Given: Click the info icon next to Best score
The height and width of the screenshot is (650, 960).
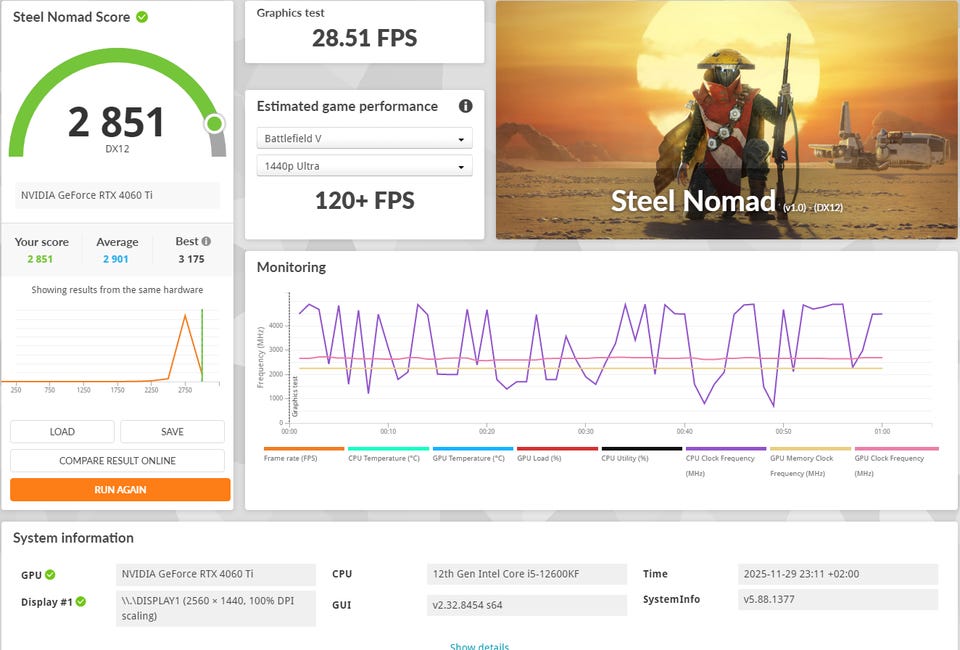Looking at the screenshot, I should pyautogui.click(x=206, y=241).
